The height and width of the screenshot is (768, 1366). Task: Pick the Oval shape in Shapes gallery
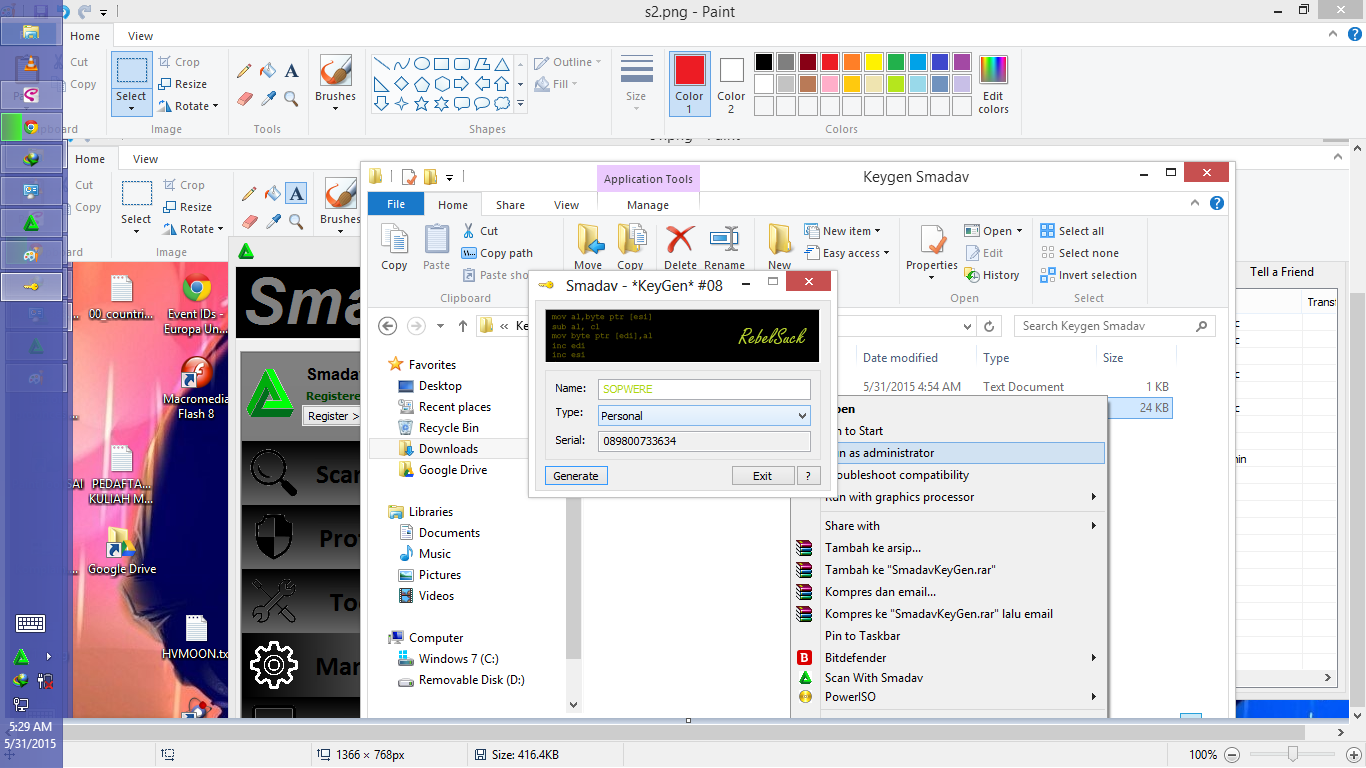click(x=422, y=63)
